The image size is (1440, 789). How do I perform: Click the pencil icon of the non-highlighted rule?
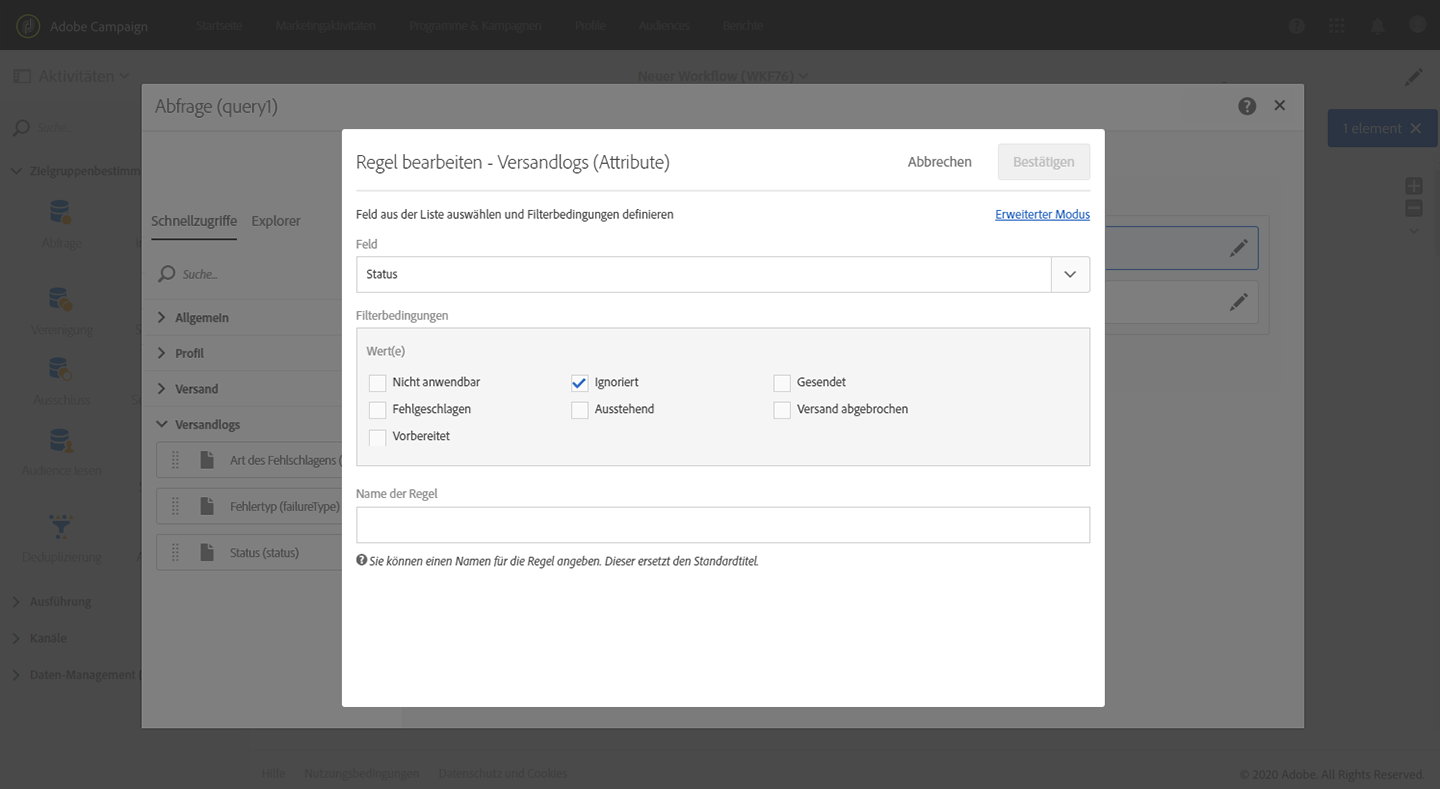coord(1239,300)
